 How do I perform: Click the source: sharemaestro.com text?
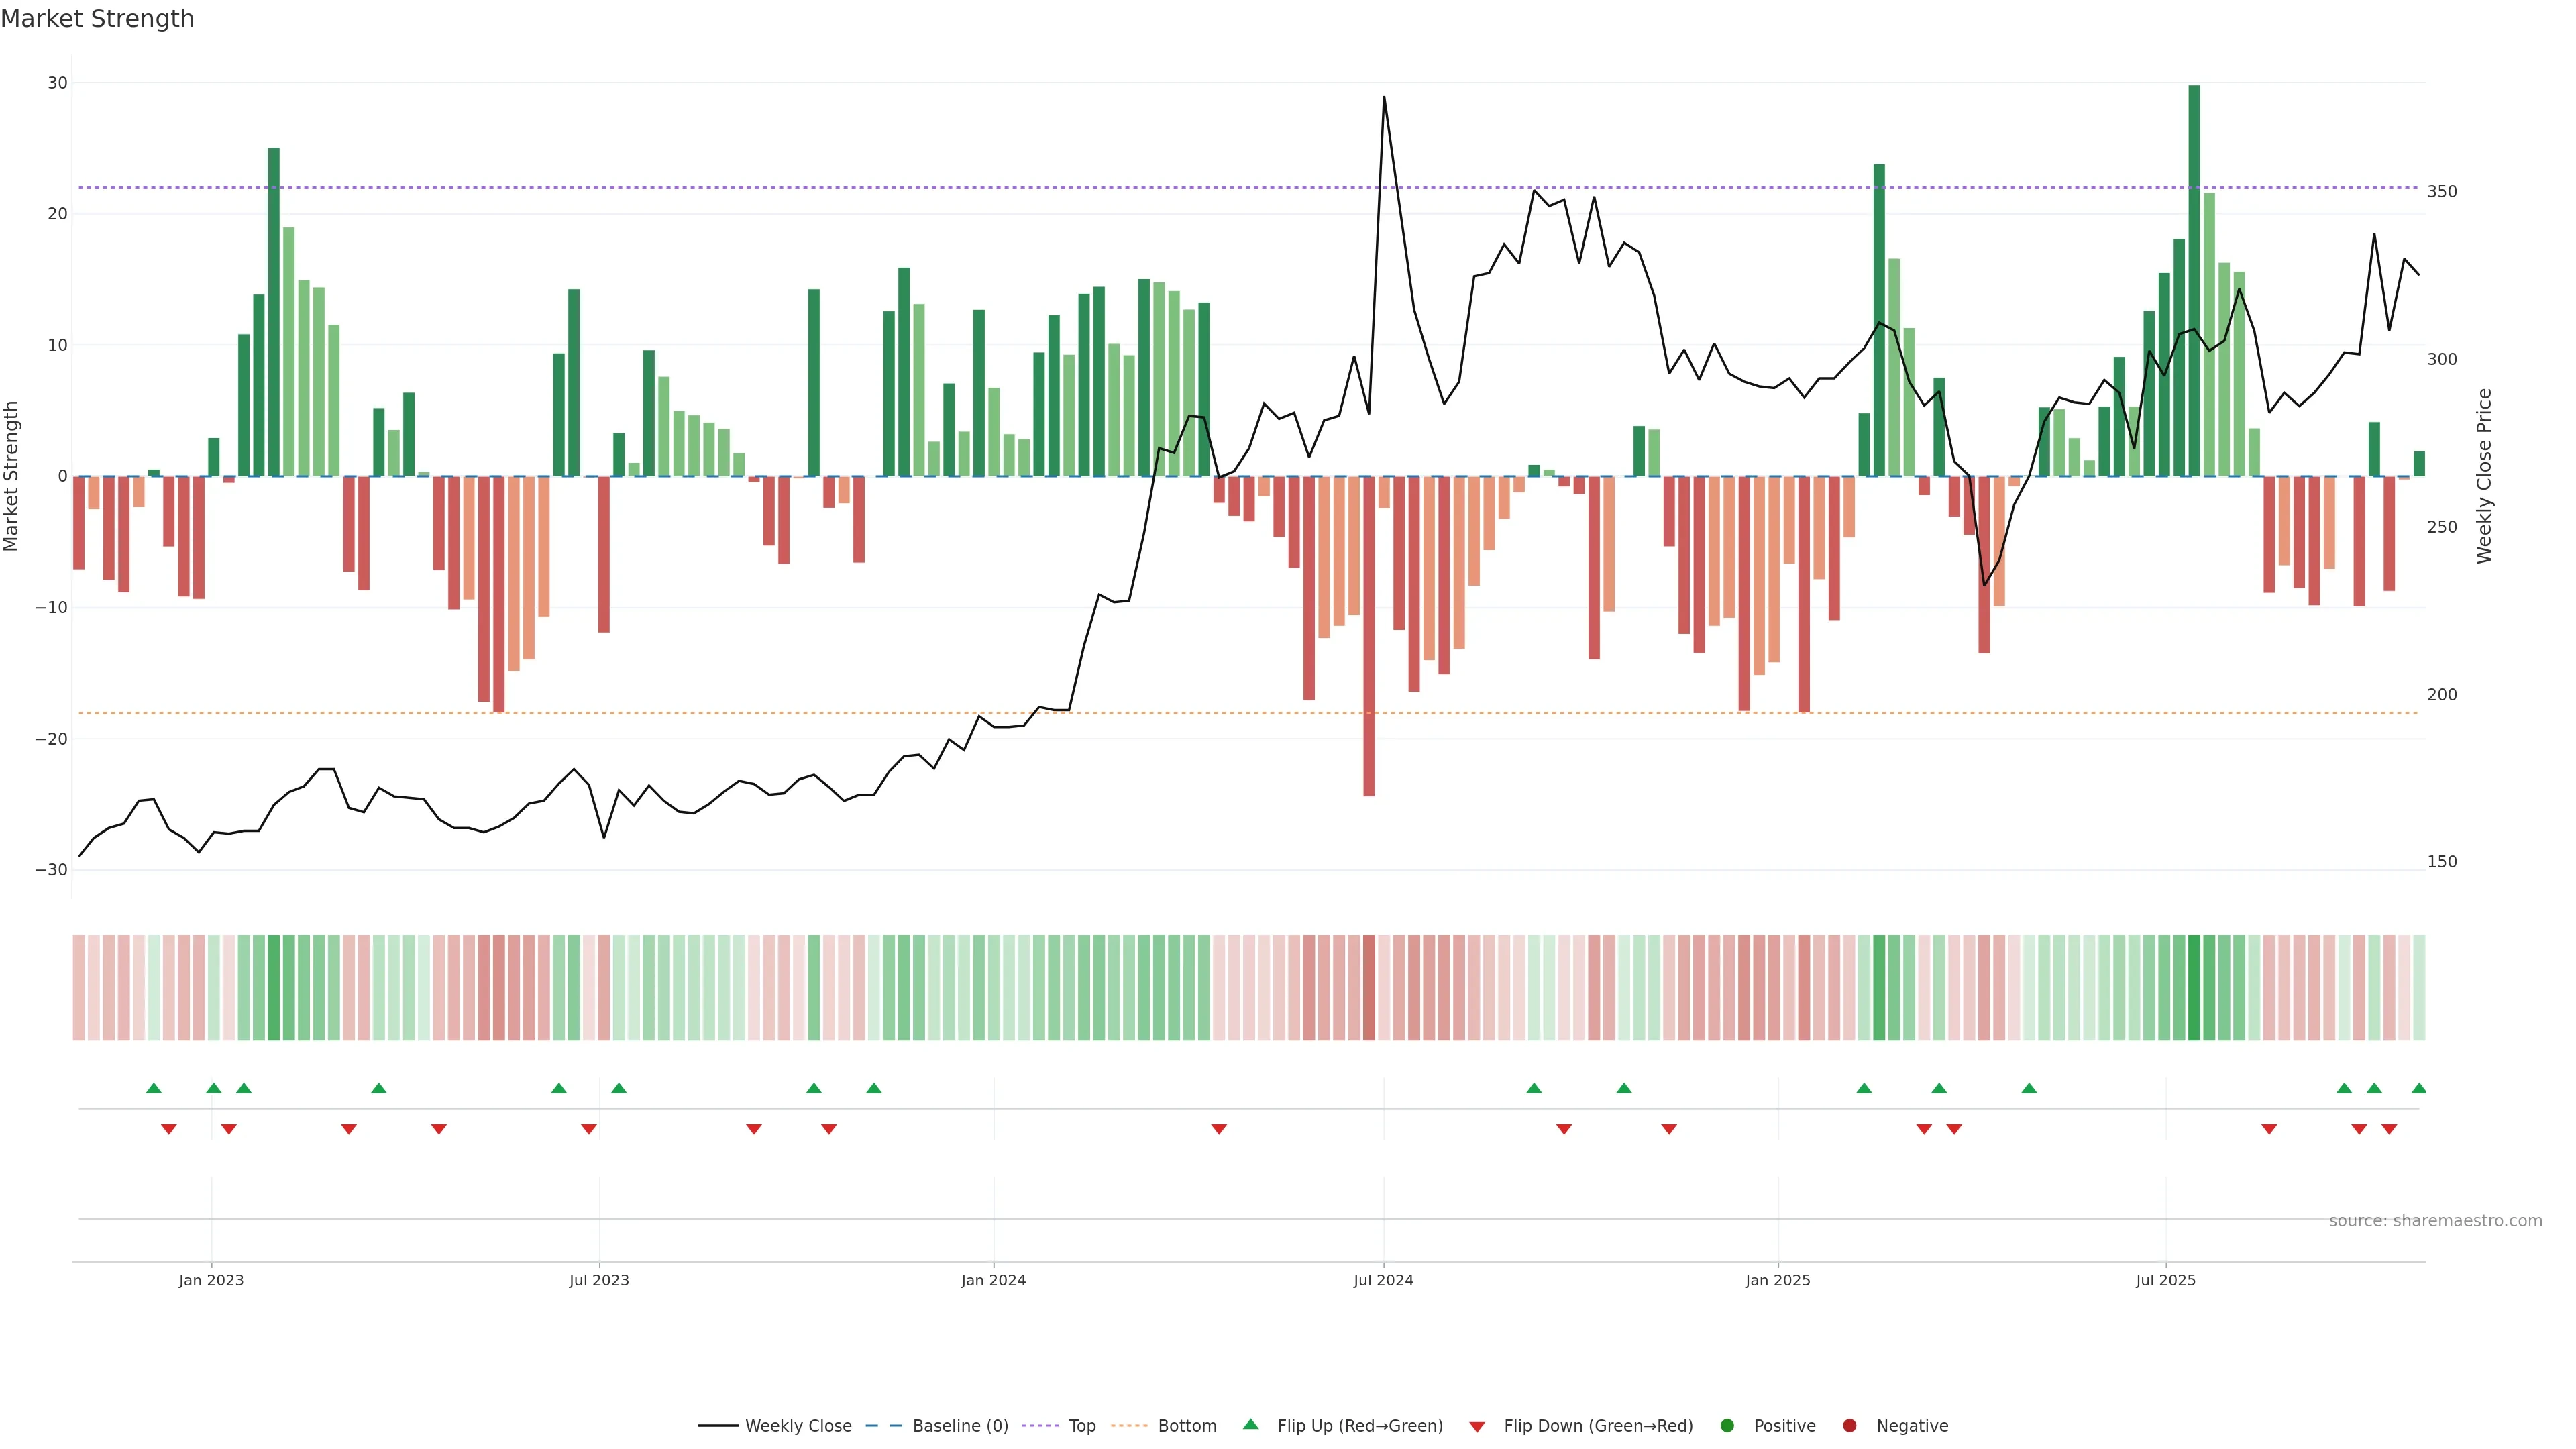pos(2435,1221)
